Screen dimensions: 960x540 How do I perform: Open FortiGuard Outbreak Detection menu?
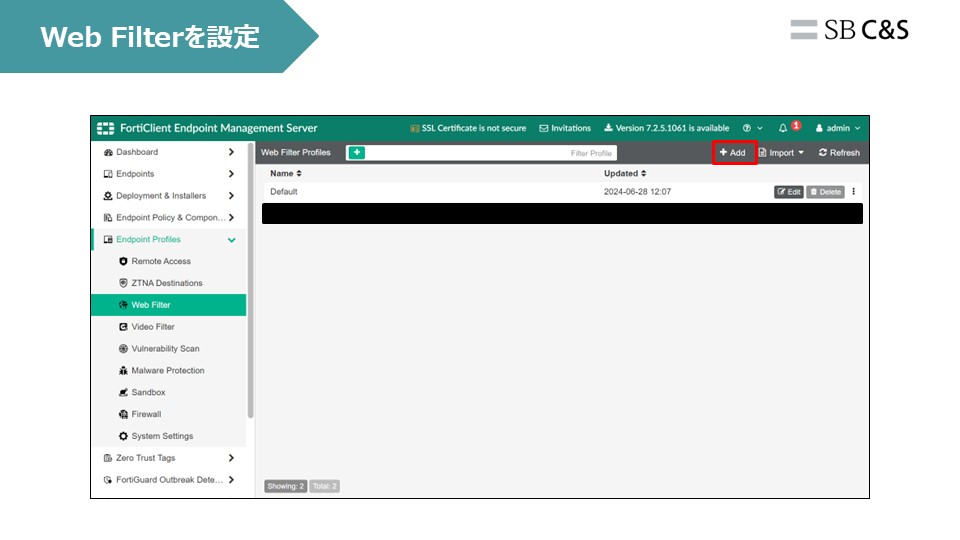point(170,480)
